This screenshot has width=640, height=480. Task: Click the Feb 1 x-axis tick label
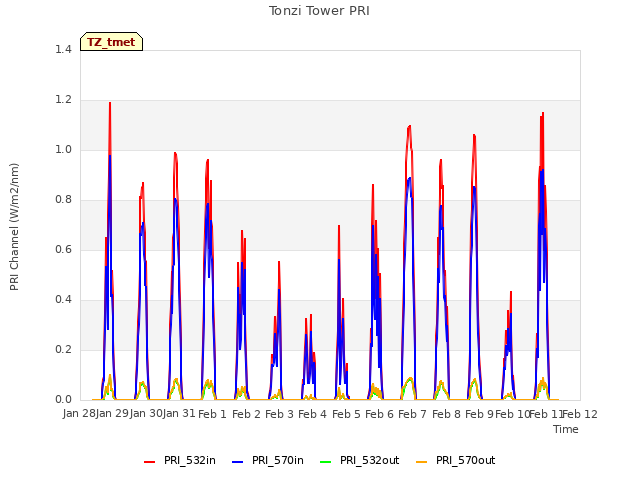coord(212,414)
